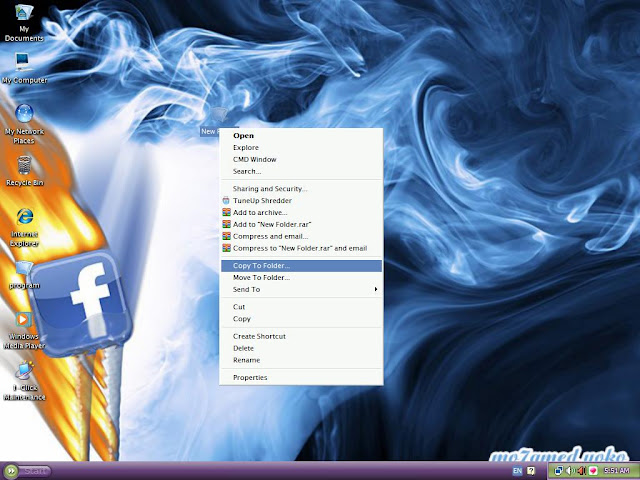Click the network connections tray icon
640x480 pixels.
tap(559, 471)
